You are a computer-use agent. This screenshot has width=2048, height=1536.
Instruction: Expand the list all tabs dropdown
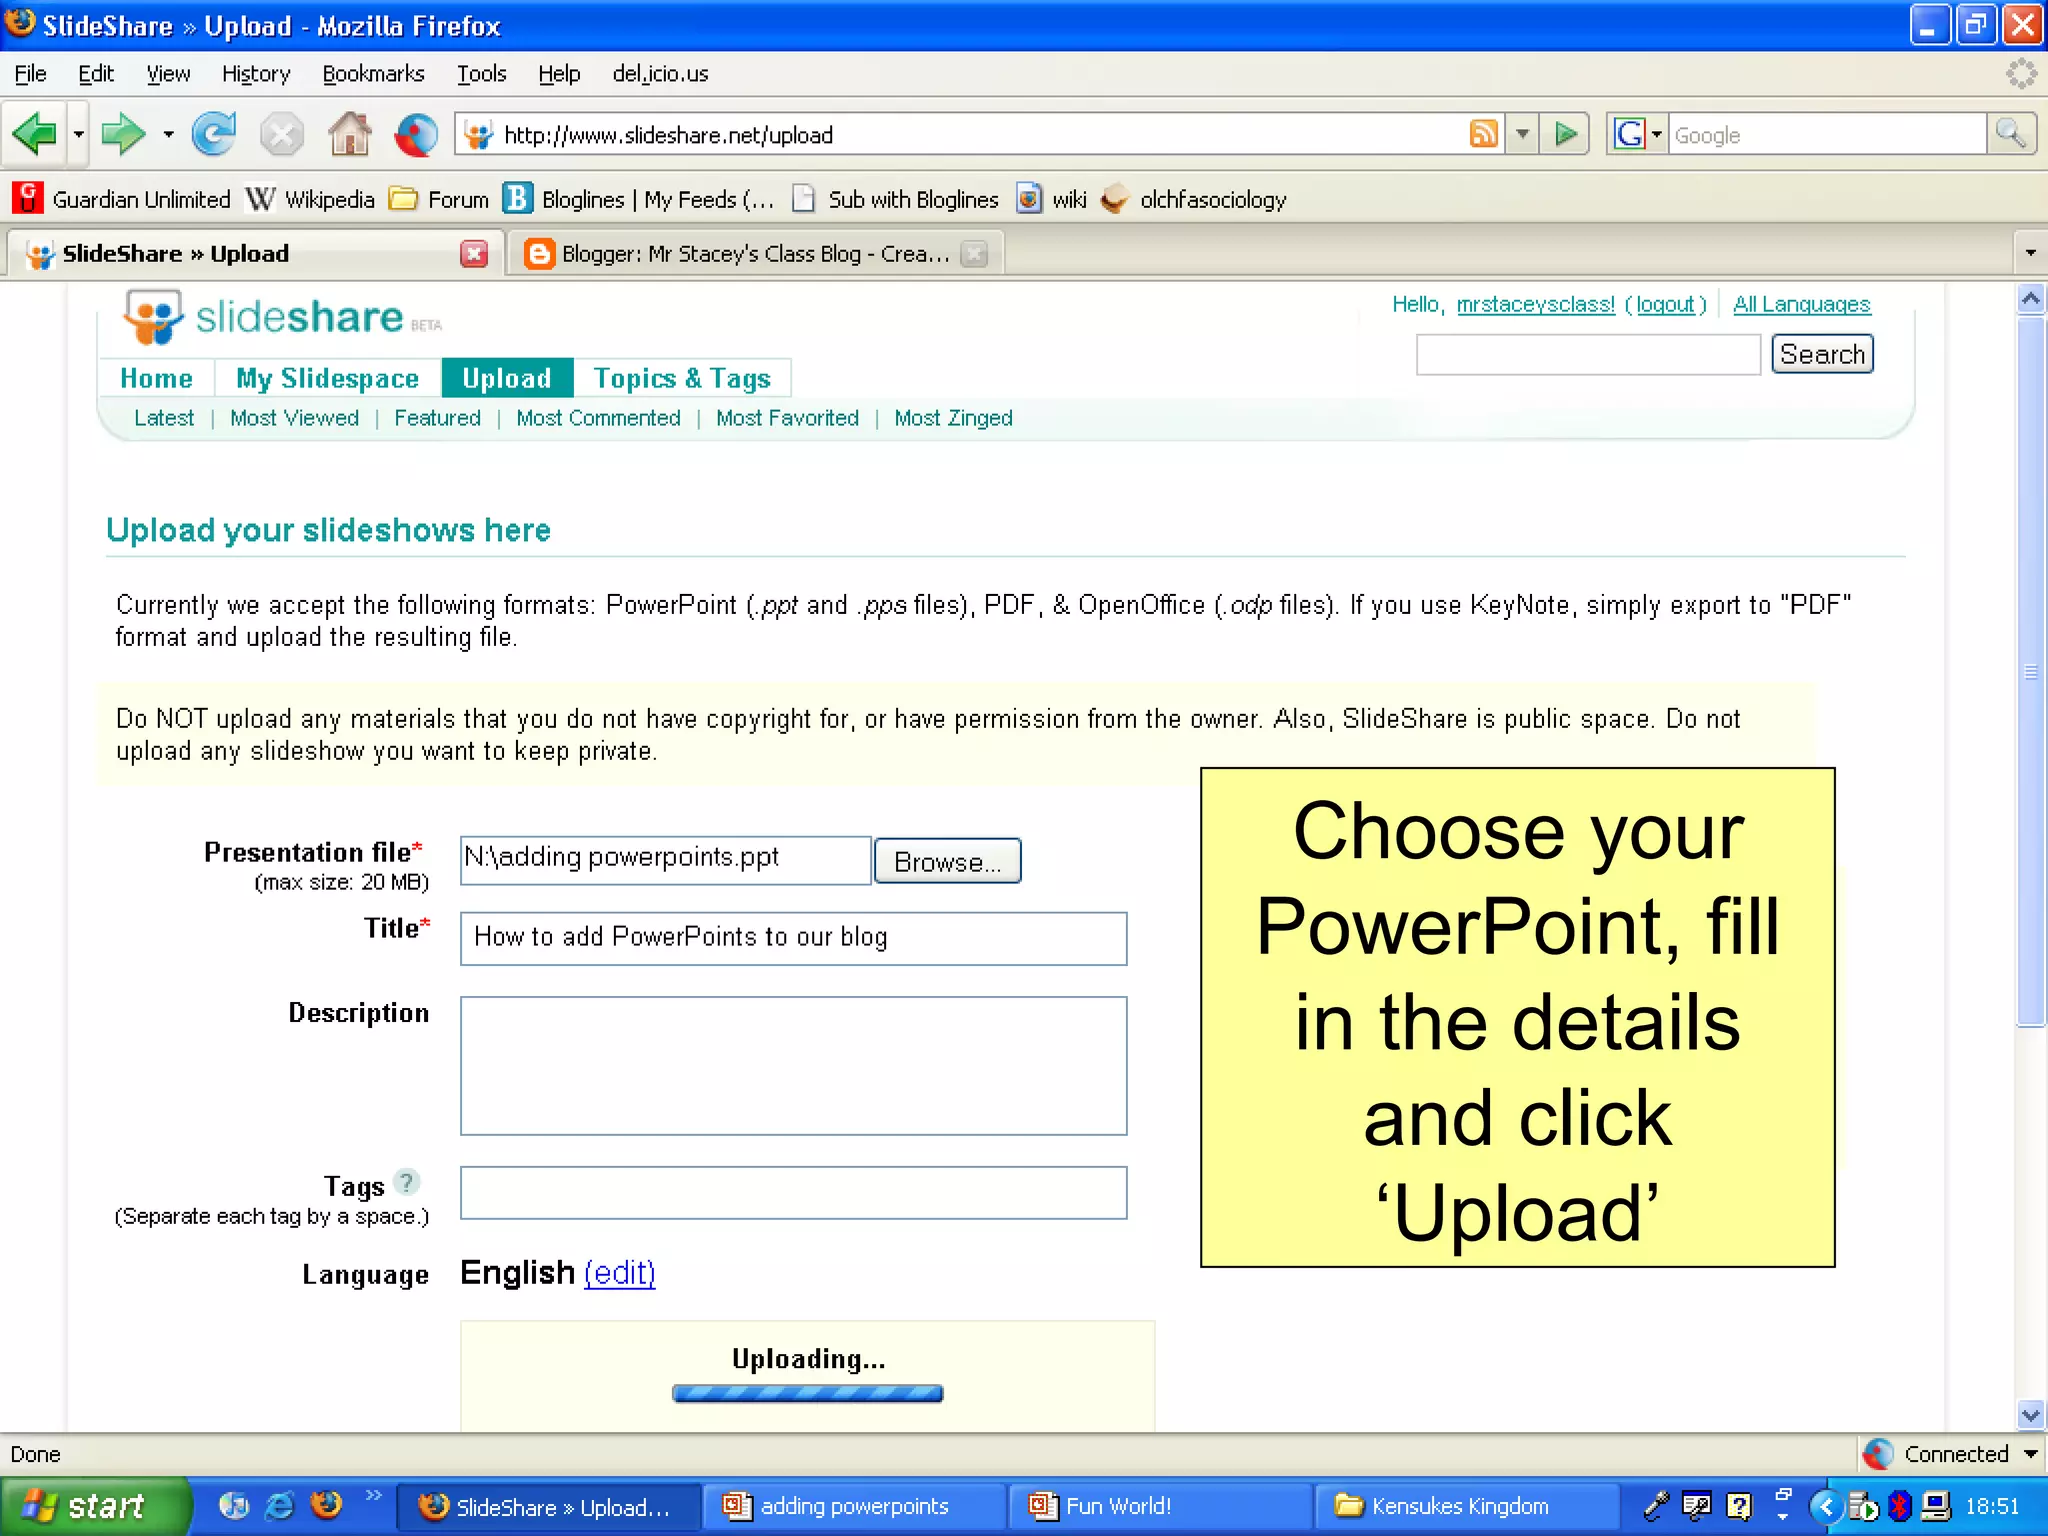[x=2030, y=253]
